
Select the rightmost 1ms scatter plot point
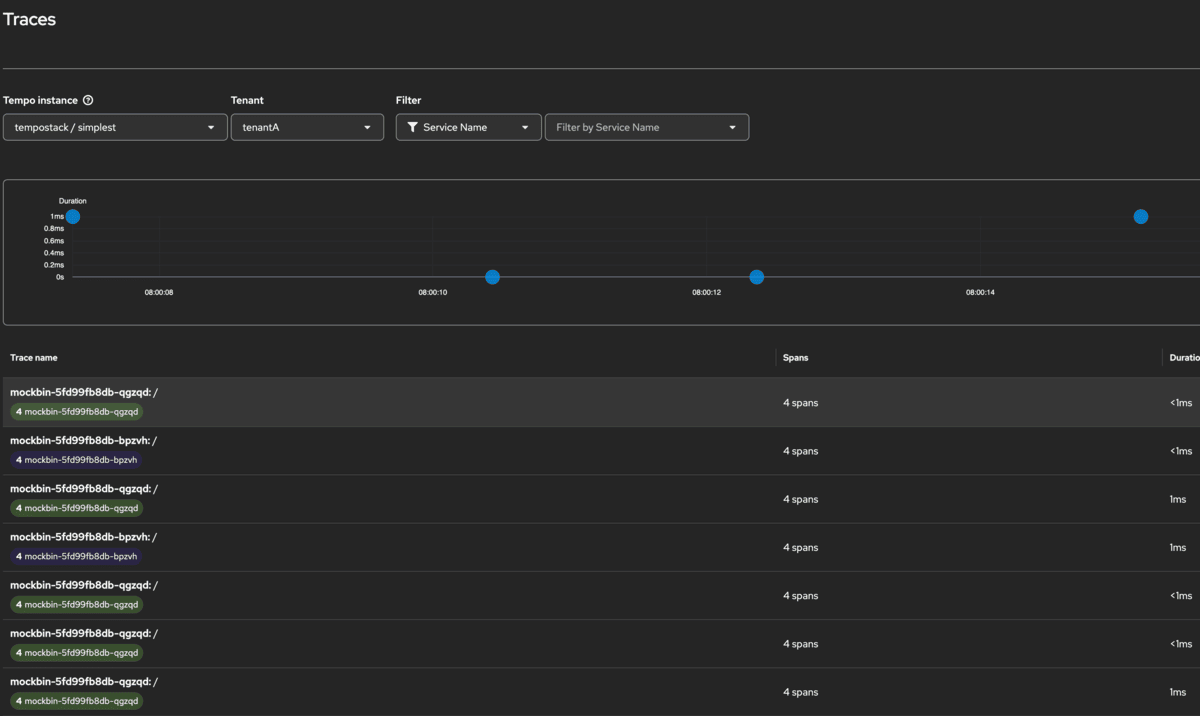coord(1141,217)
